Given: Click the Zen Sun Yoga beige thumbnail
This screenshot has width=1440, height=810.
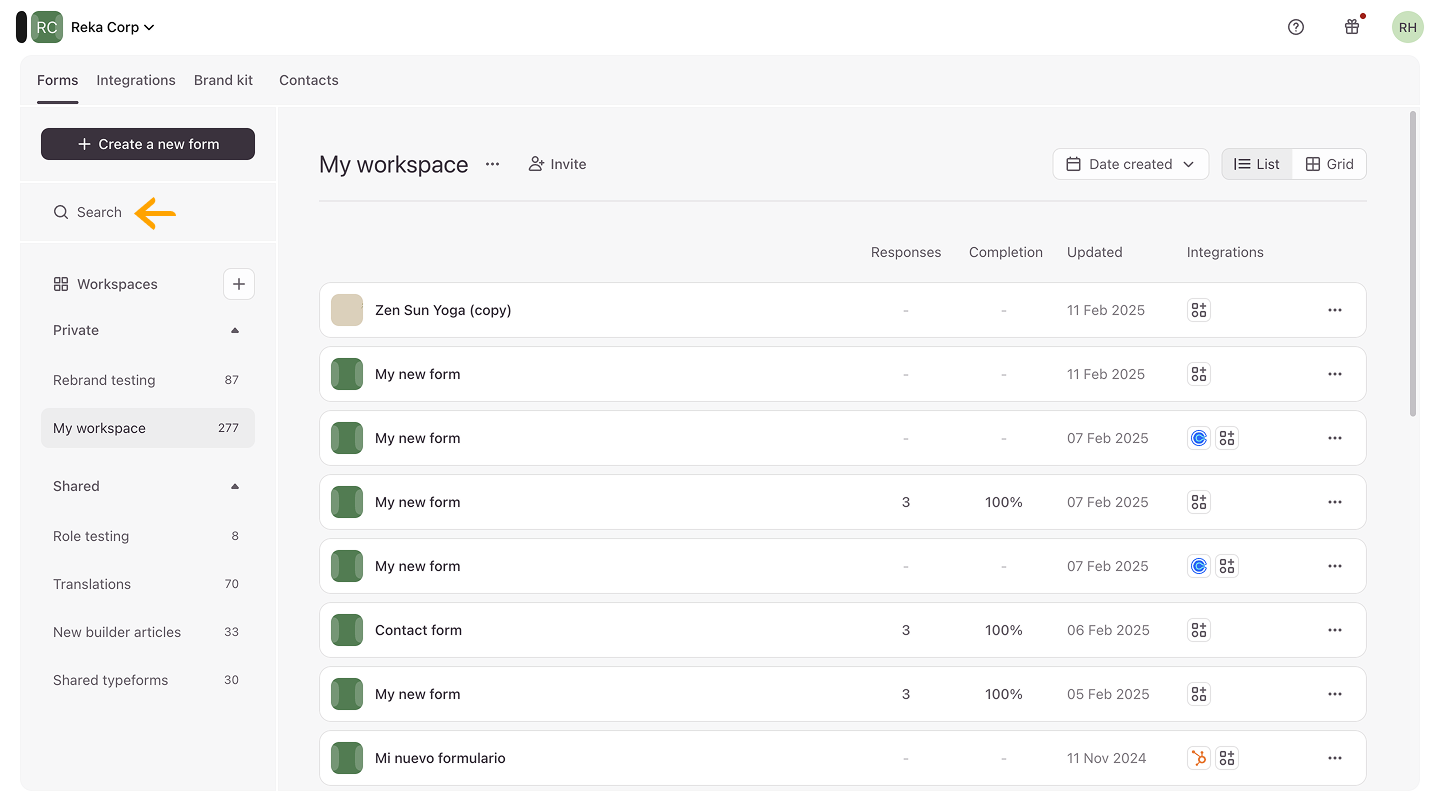Looking at the screenshot, I should (x=347, y=310).
